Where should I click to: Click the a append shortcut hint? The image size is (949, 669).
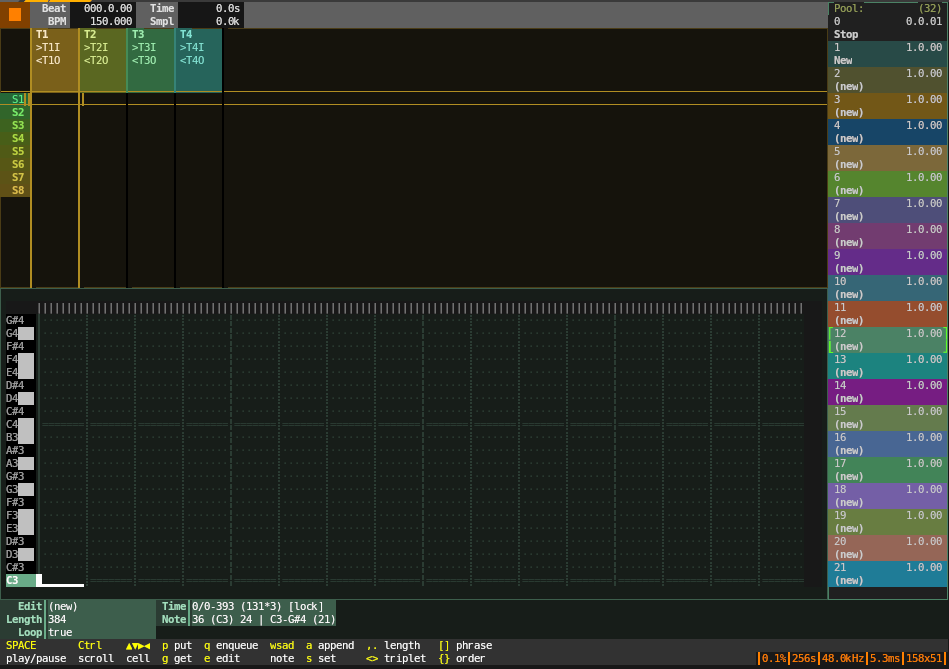click(x=330, y=645)
